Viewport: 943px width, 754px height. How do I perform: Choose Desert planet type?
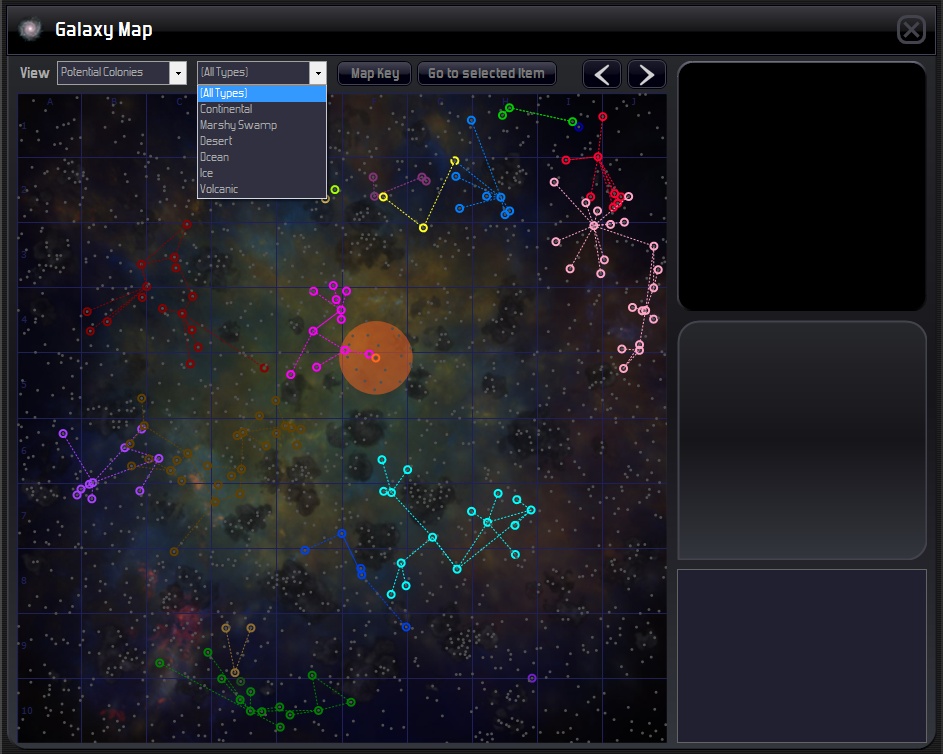[x=262, y=141]
